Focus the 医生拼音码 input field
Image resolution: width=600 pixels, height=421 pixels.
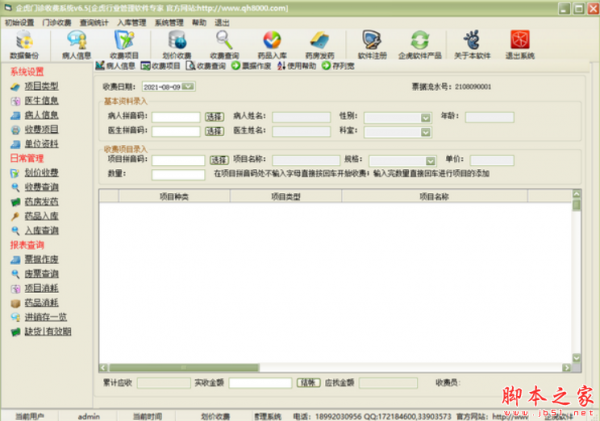point(176,132)
